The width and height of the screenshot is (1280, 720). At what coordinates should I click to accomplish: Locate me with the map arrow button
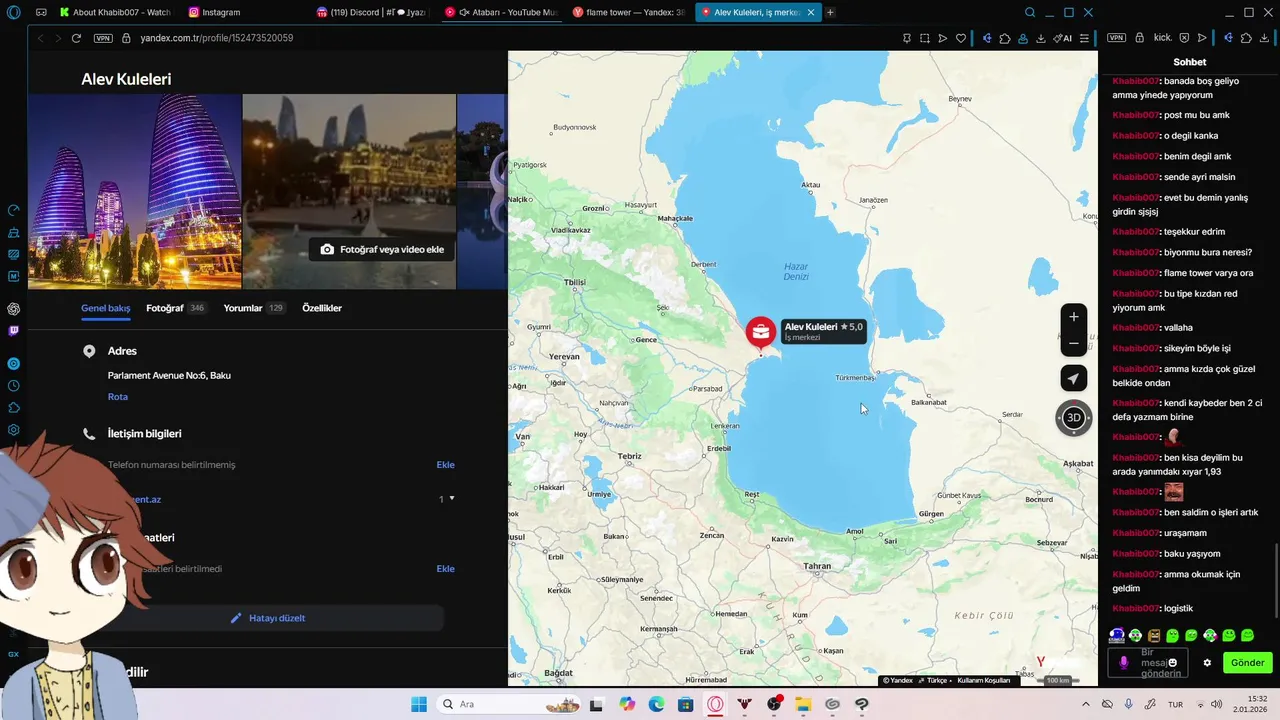click(1073, 378)
